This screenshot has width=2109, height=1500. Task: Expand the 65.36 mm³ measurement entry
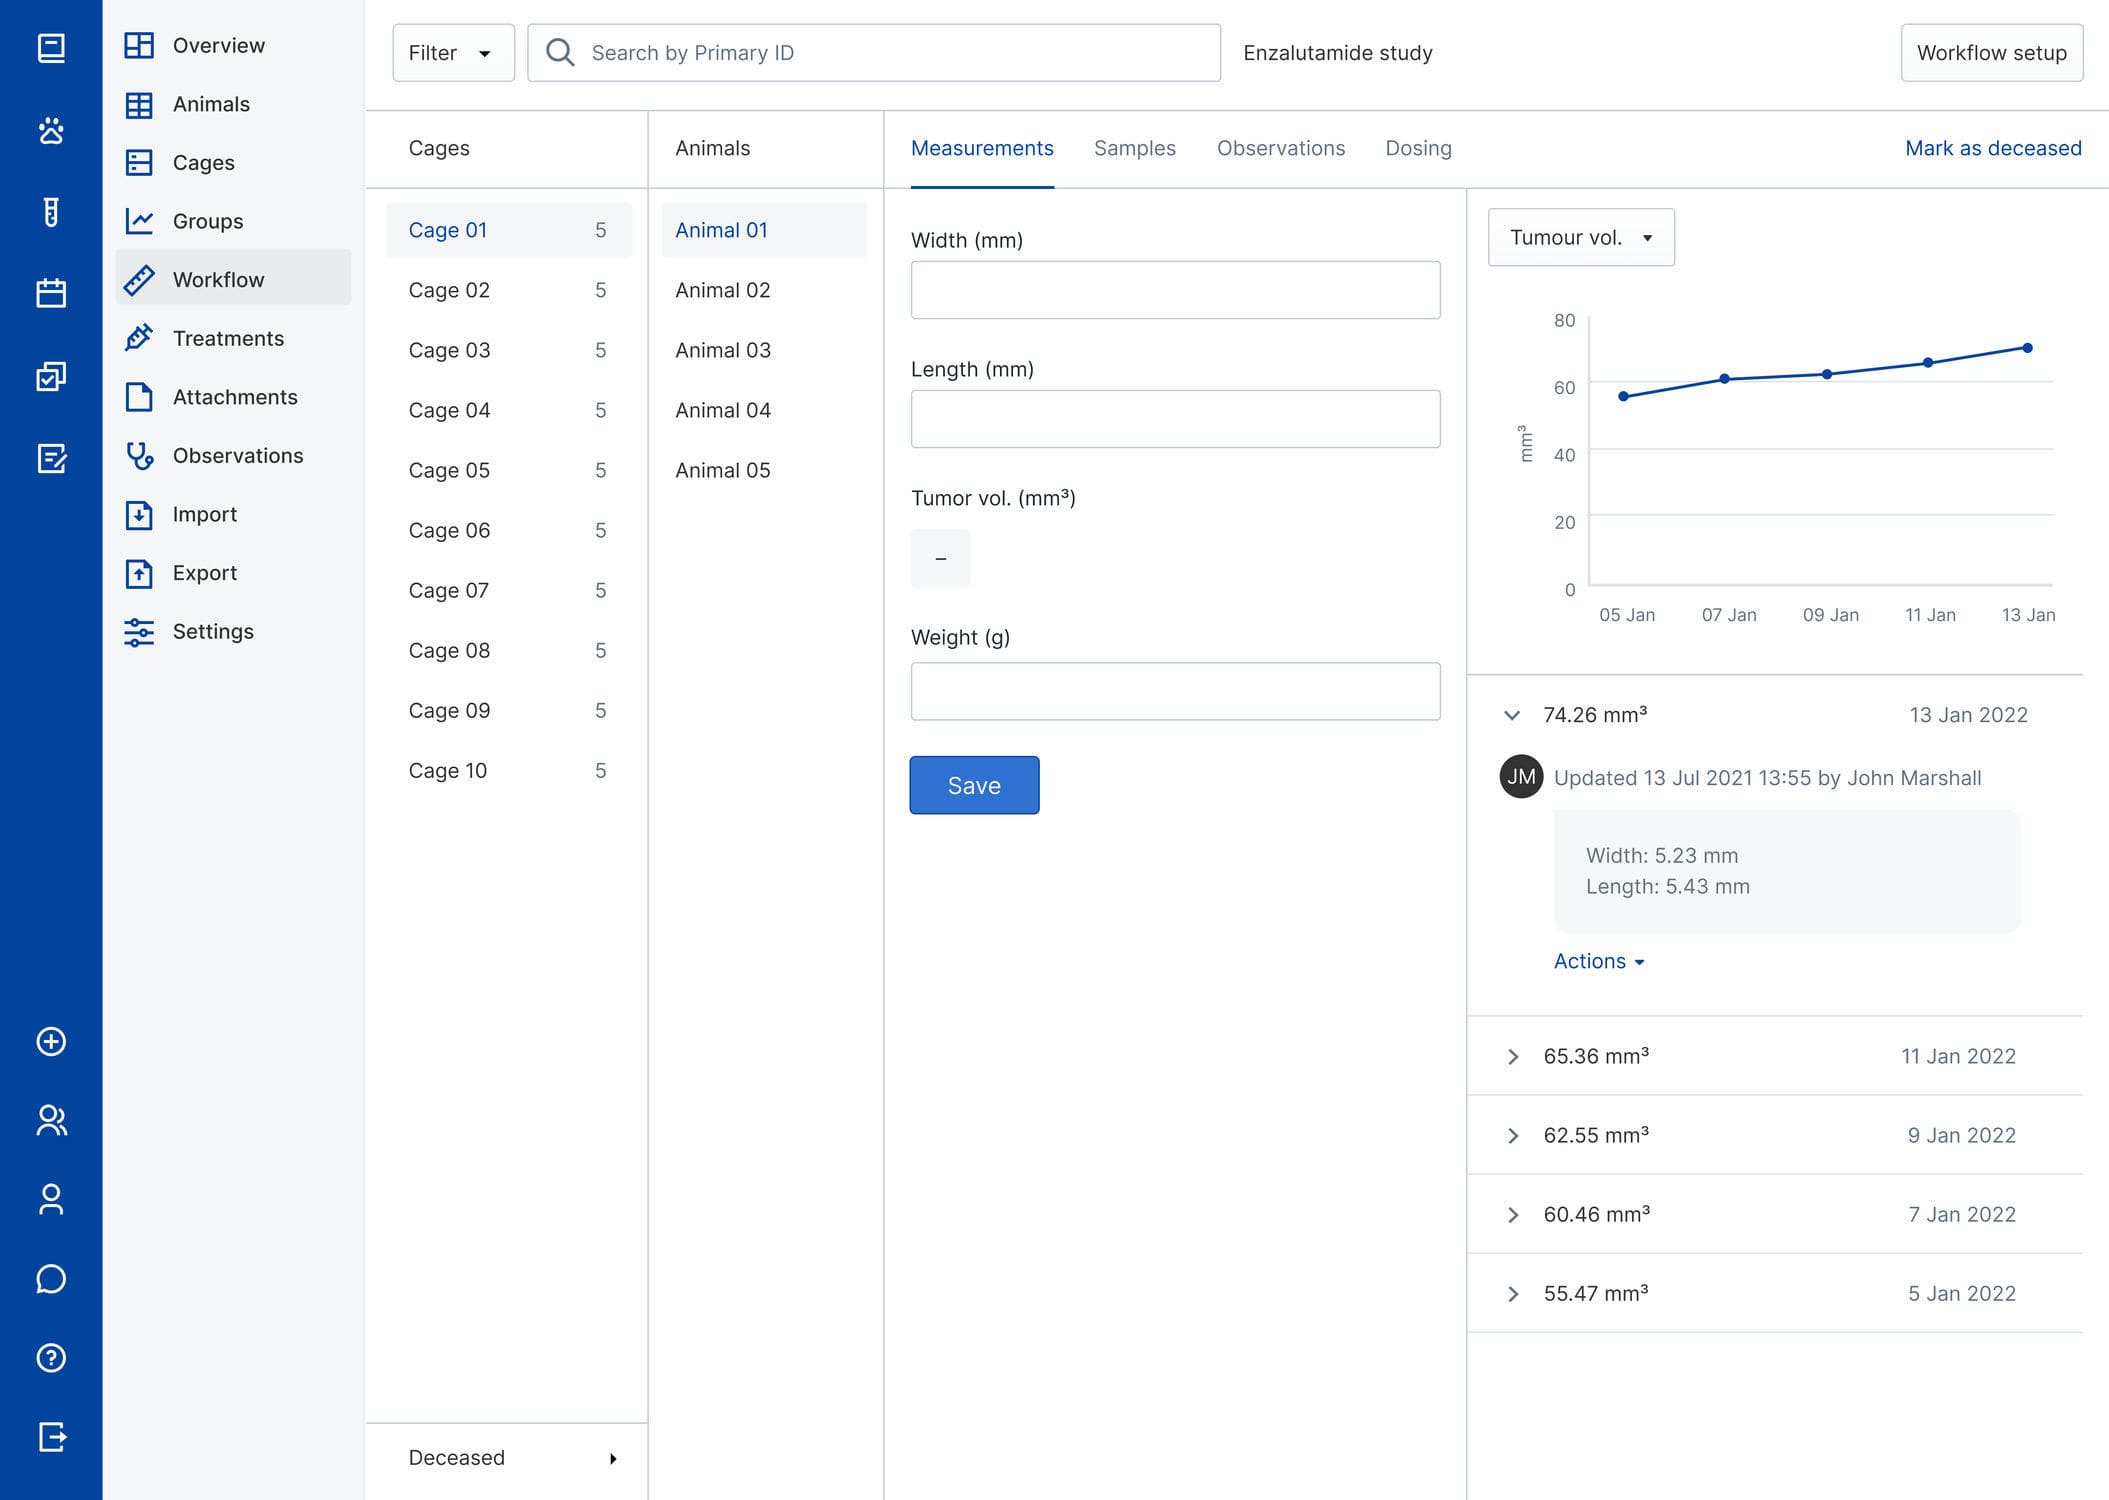1513,1057
